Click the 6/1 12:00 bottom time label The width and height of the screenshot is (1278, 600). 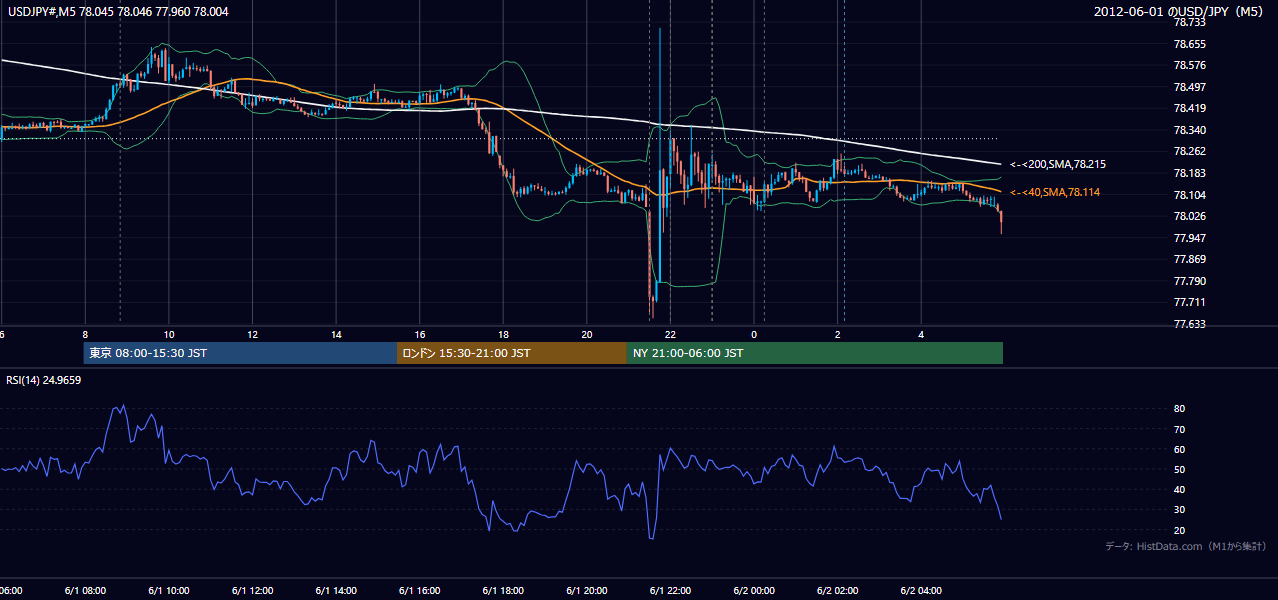tap(252, 590)
